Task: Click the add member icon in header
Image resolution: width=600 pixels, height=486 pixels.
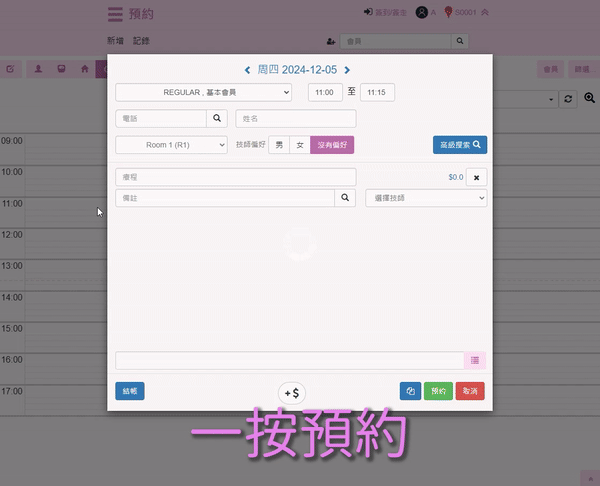Action: click(331, 41)
